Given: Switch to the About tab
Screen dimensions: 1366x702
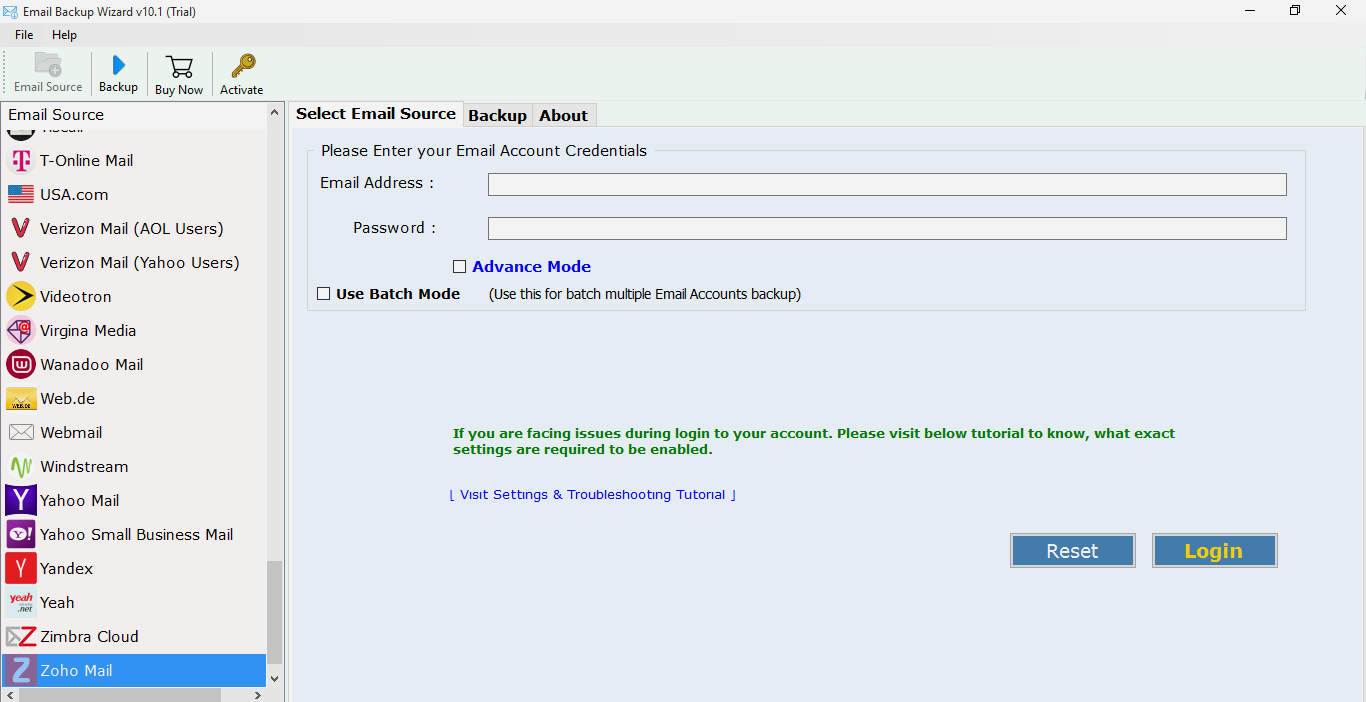Looking at the screenshot, I should (x=564, y=115).
